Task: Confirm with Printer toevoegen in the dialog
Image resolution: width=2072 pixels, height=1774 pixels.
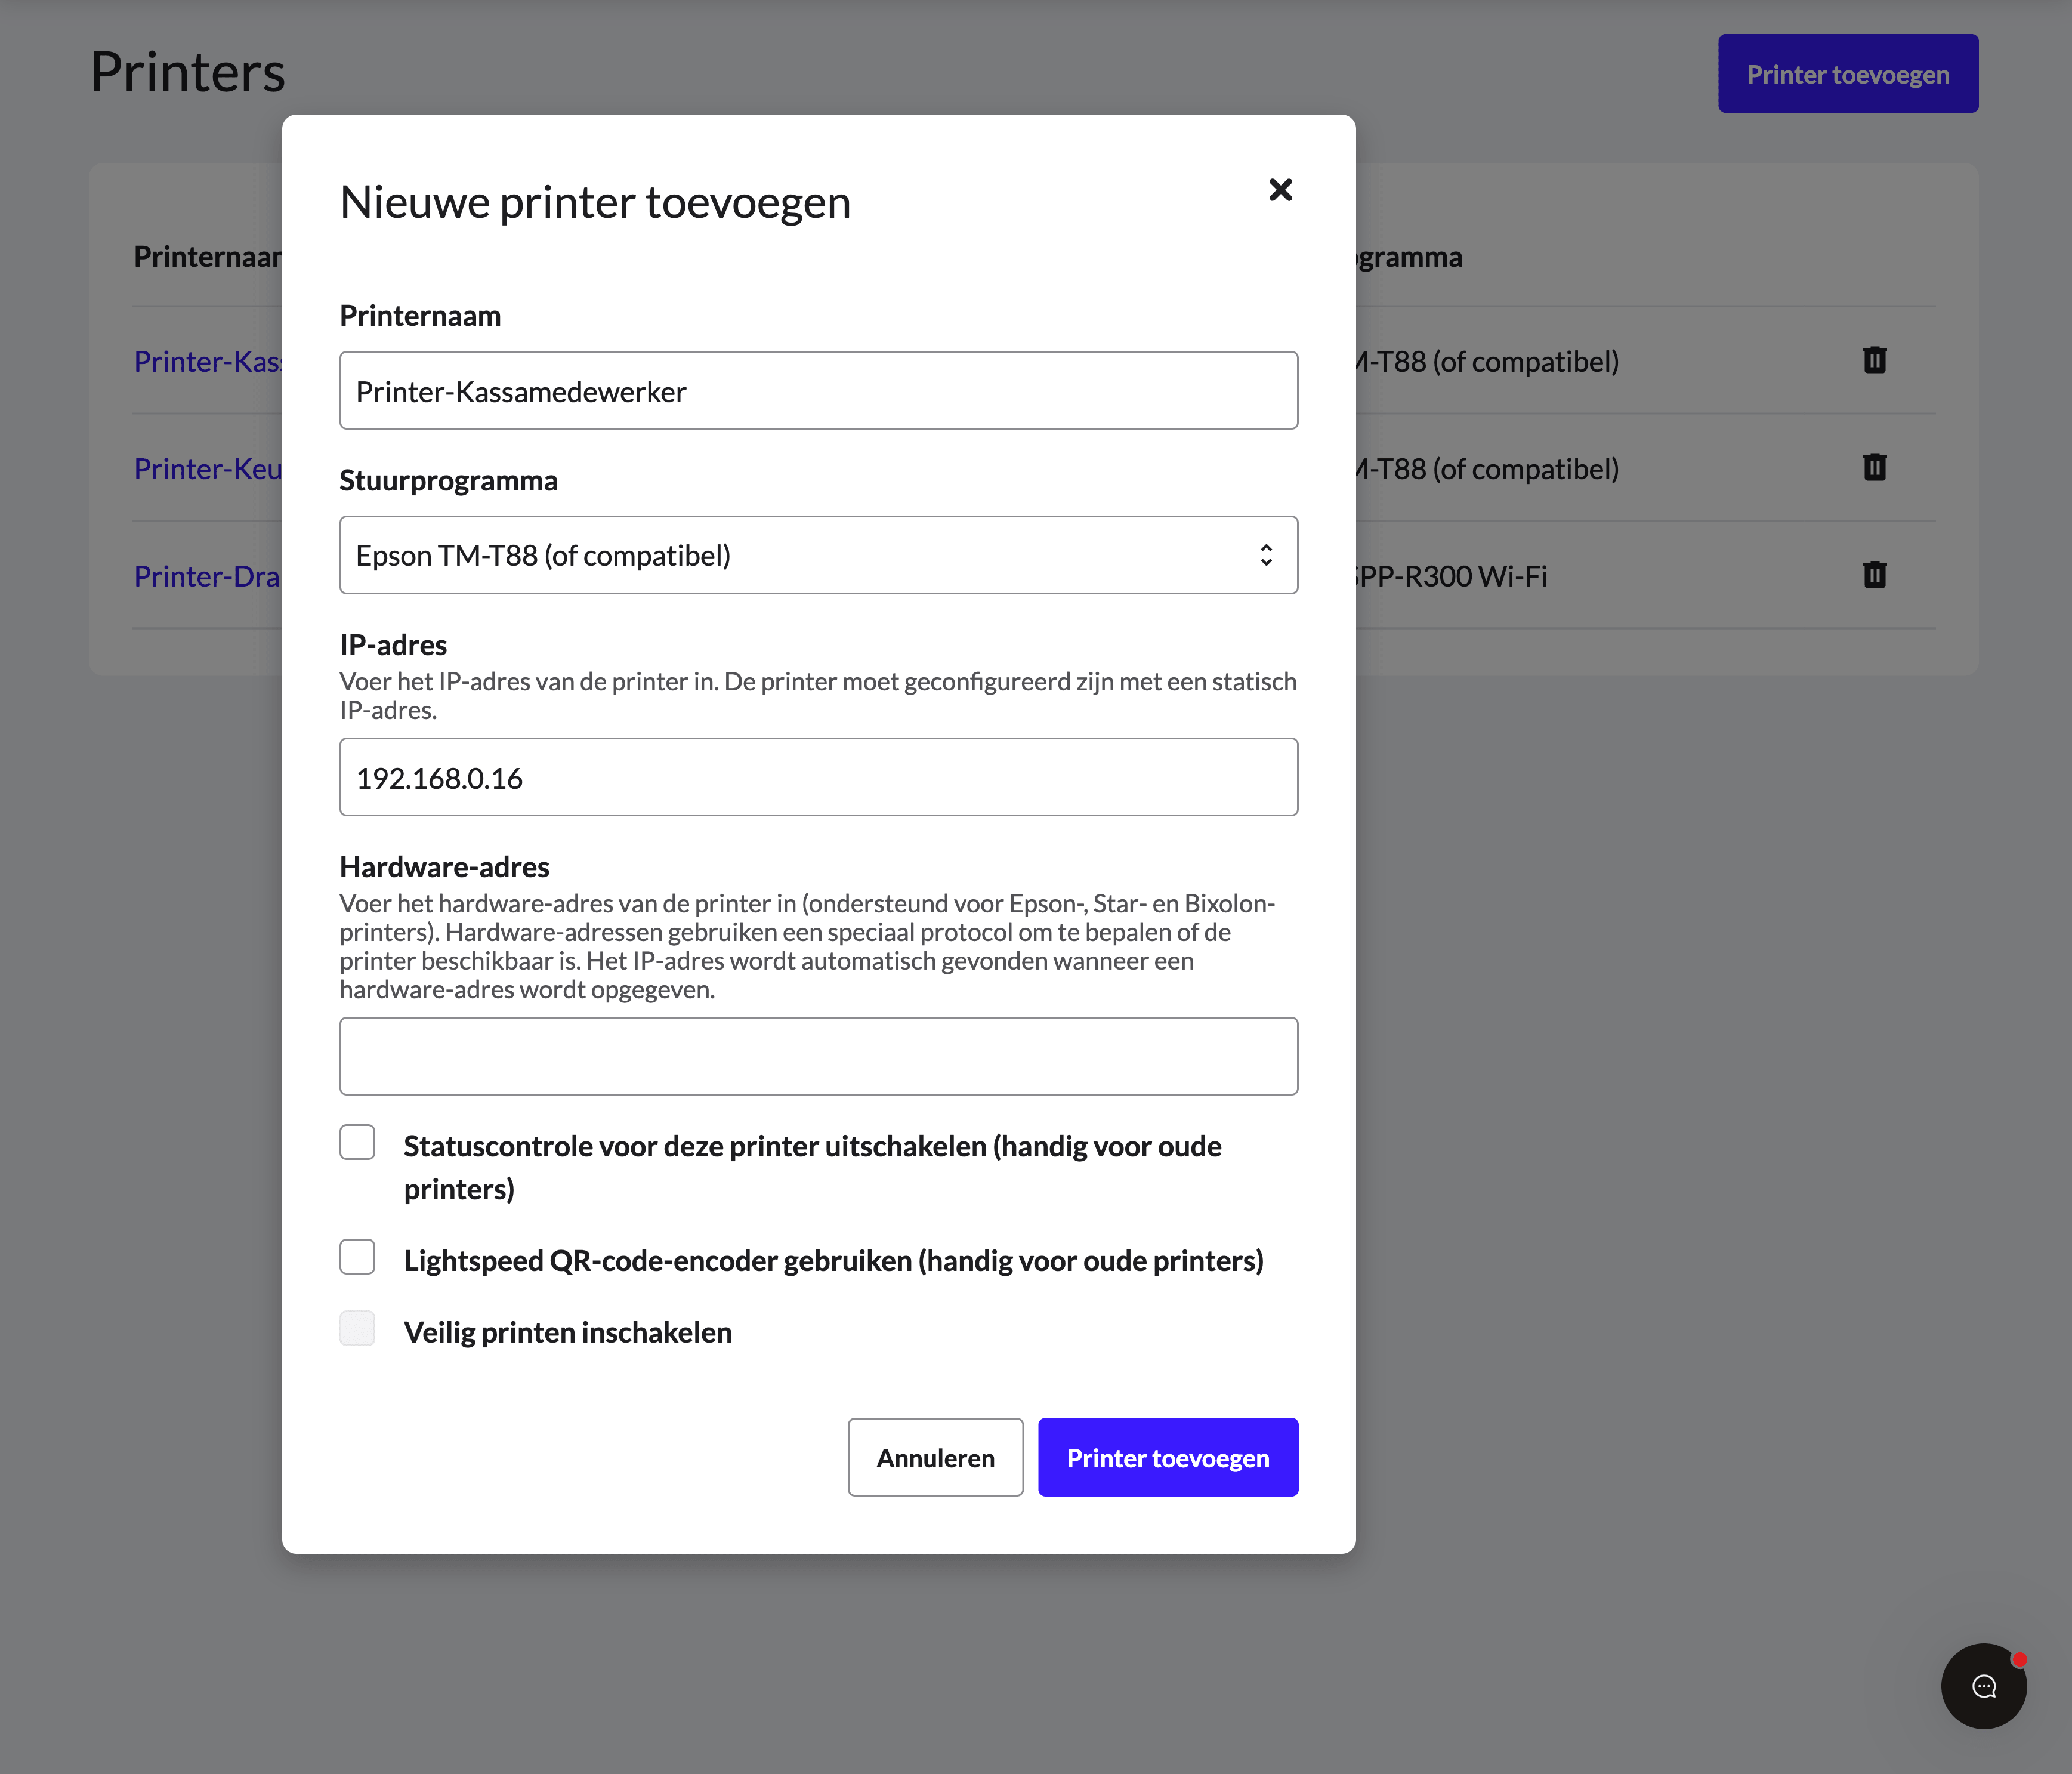Action: 1168,1457
